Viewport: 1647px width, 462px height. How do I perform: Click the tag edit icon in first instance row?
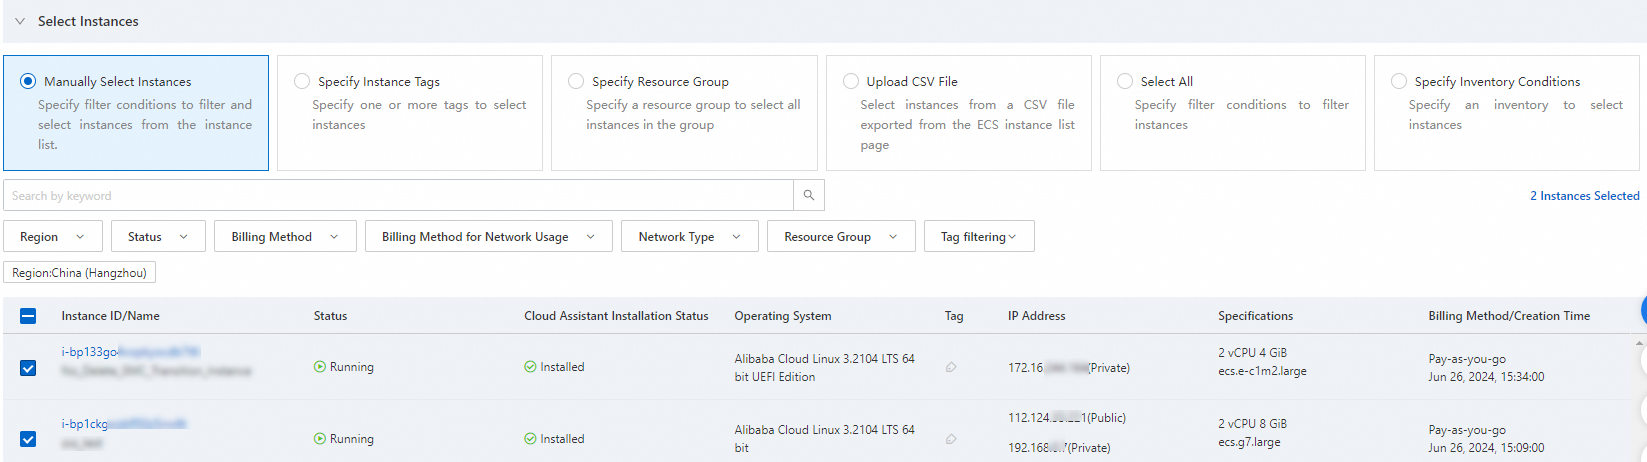[x=951, y=367]
